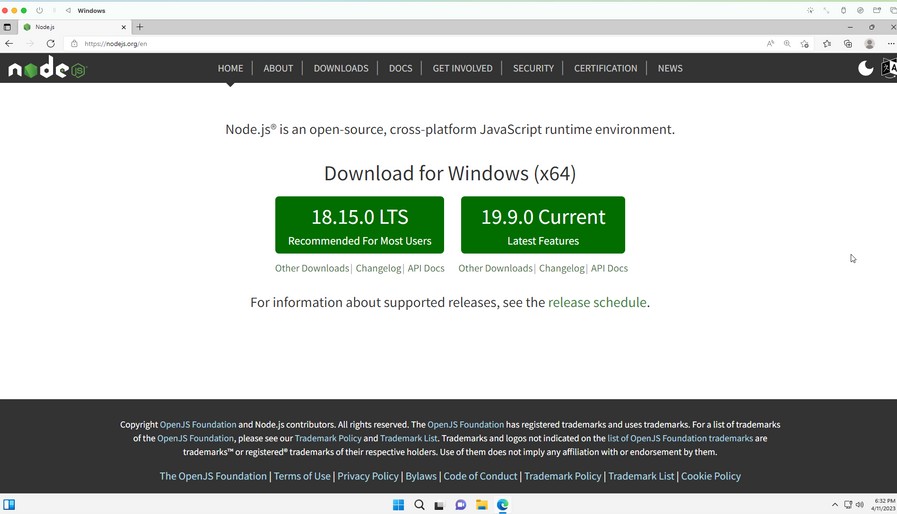
Task: Download the 18.15.0 LTS version
Action: point(359,225)
